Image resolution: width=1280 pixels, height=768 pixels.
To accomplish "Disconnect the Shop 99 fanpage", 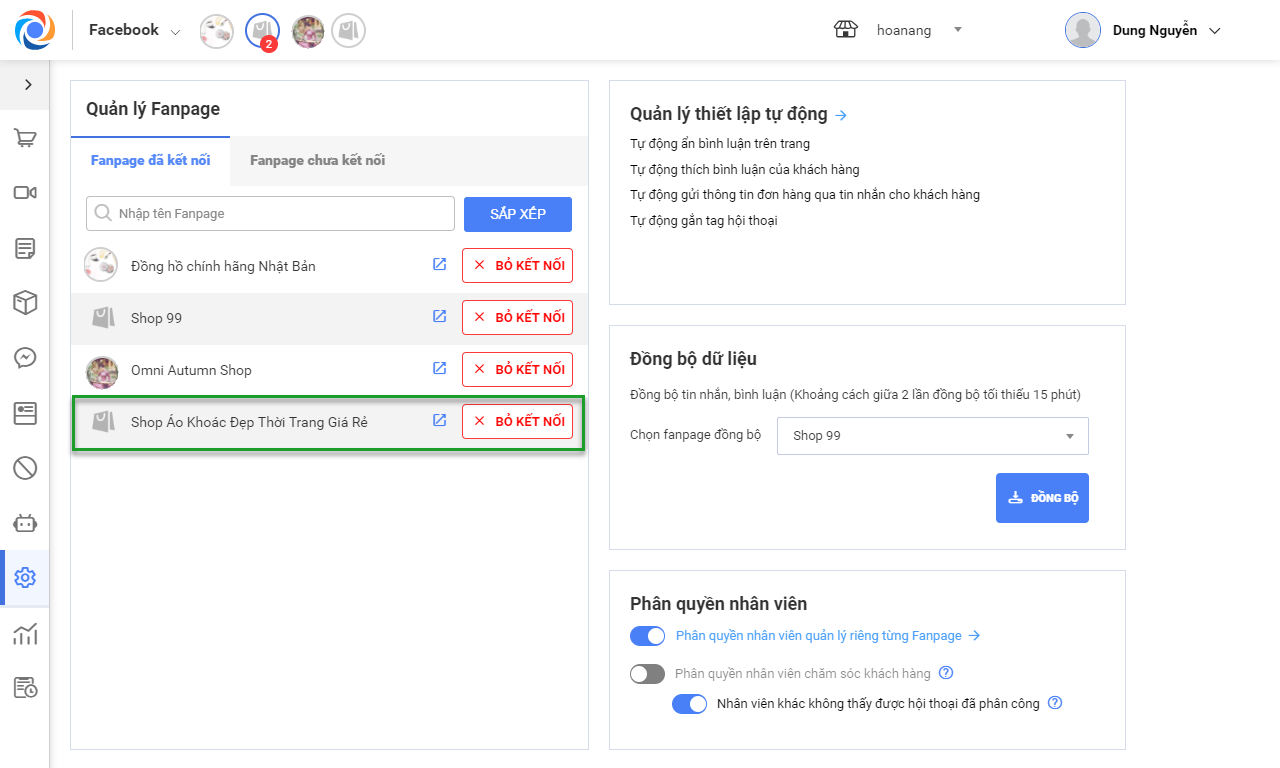I will tap(517, 317).
